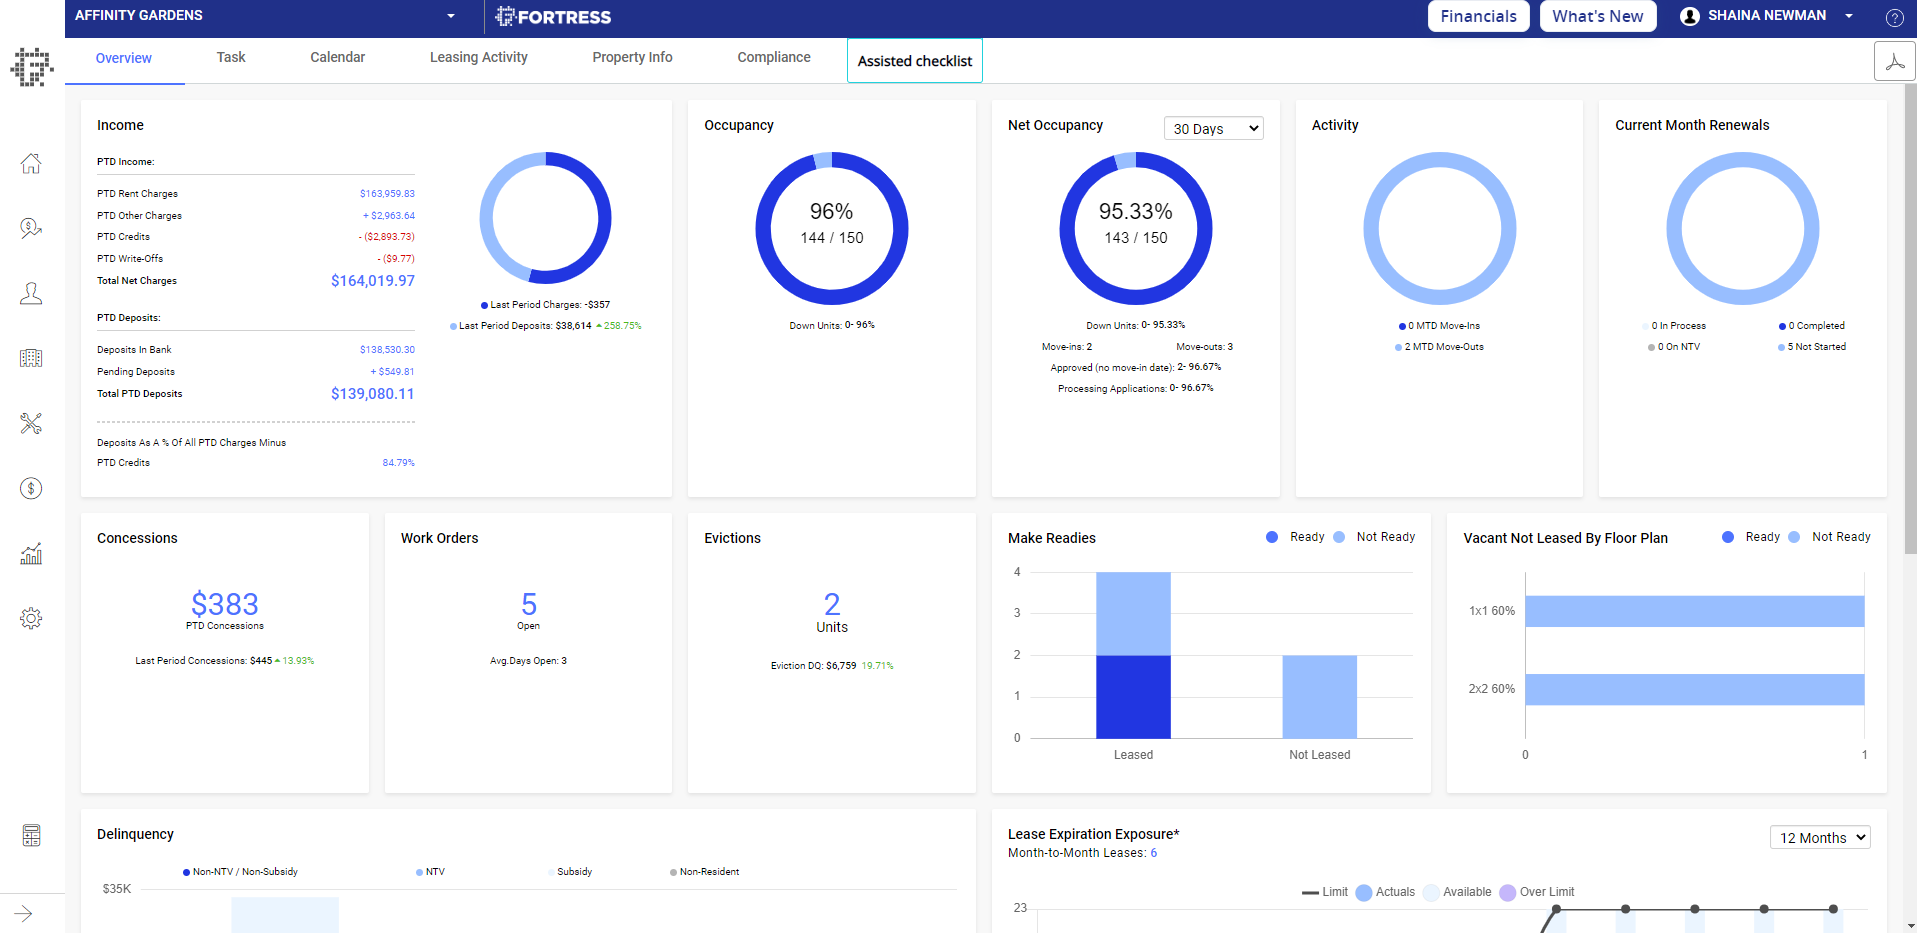Click the "Deposits In Bank" $138,530.30 value
Screen dimensions: 1917x933
[387, 350]
